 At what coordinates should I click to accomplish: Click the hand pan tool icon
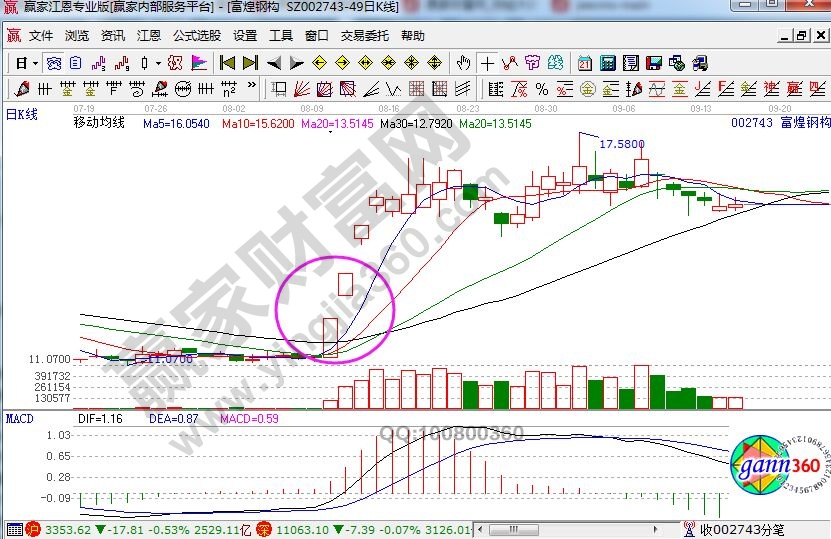tap(463, 63)
